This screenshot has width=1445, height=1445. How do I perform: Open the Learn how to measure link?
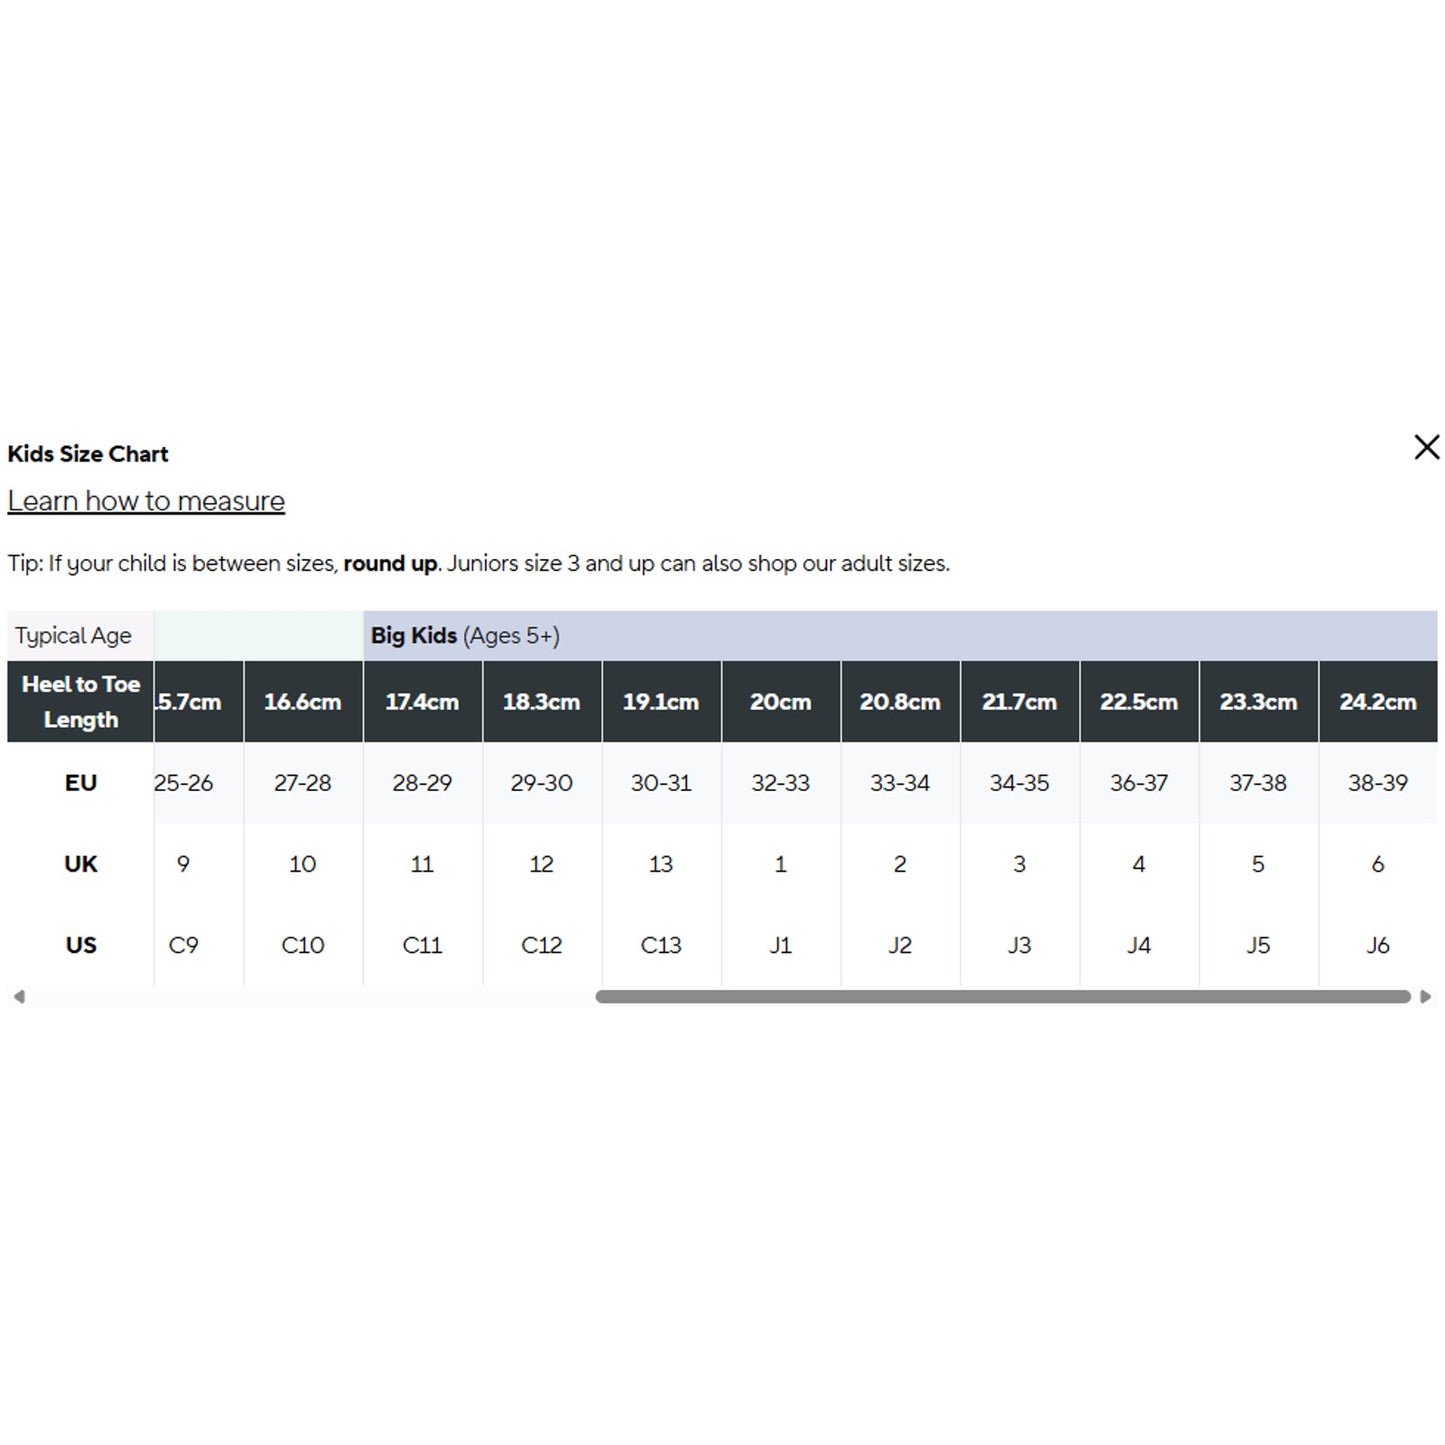click(x=146, y=501)
